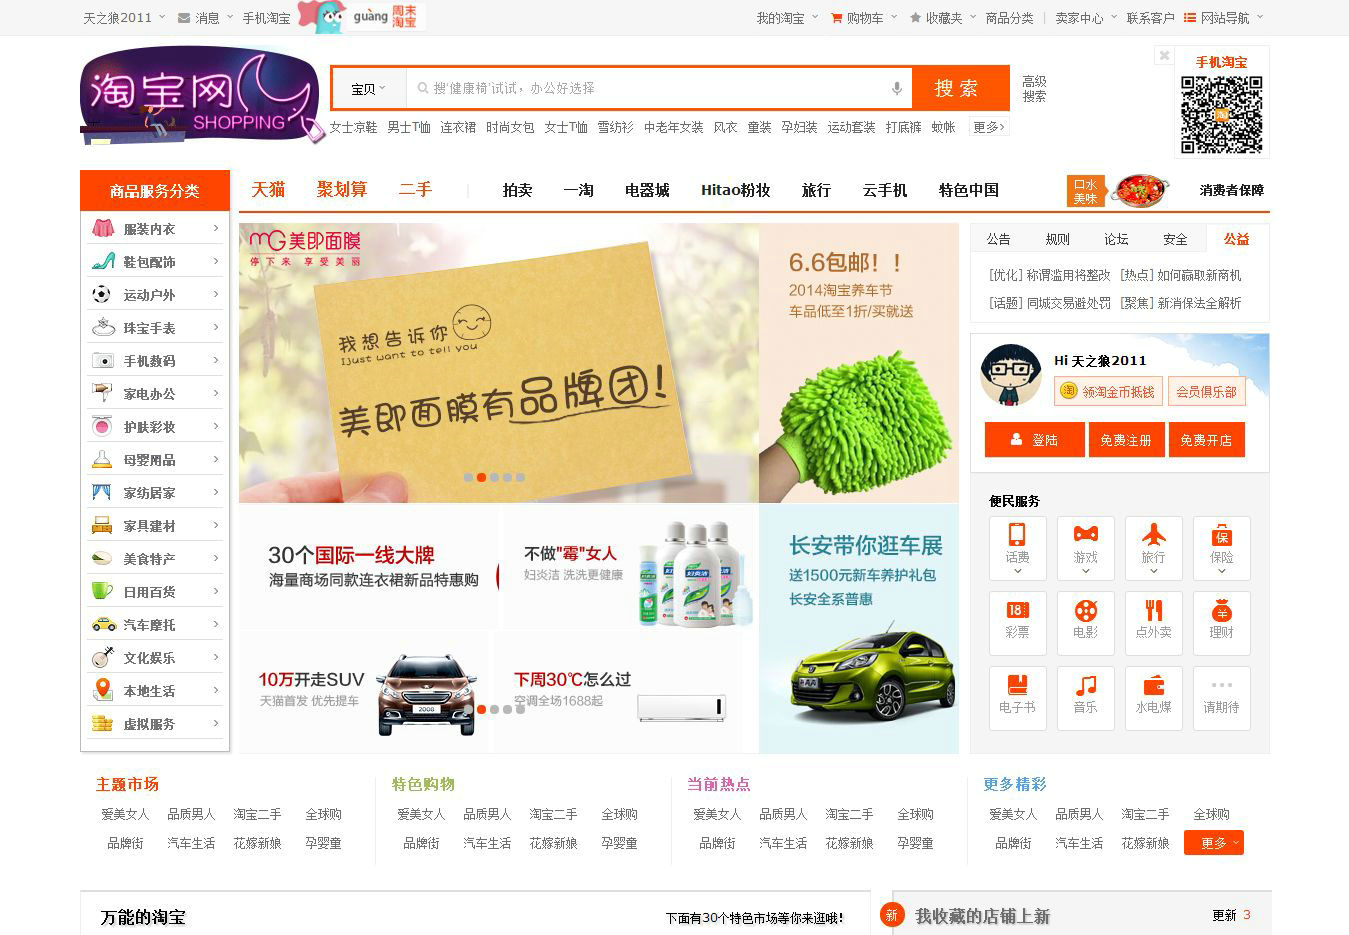Open the 天猫 Tmall nav item
The height and width of the screenshot is (935, 1349).
pos(268,190)
